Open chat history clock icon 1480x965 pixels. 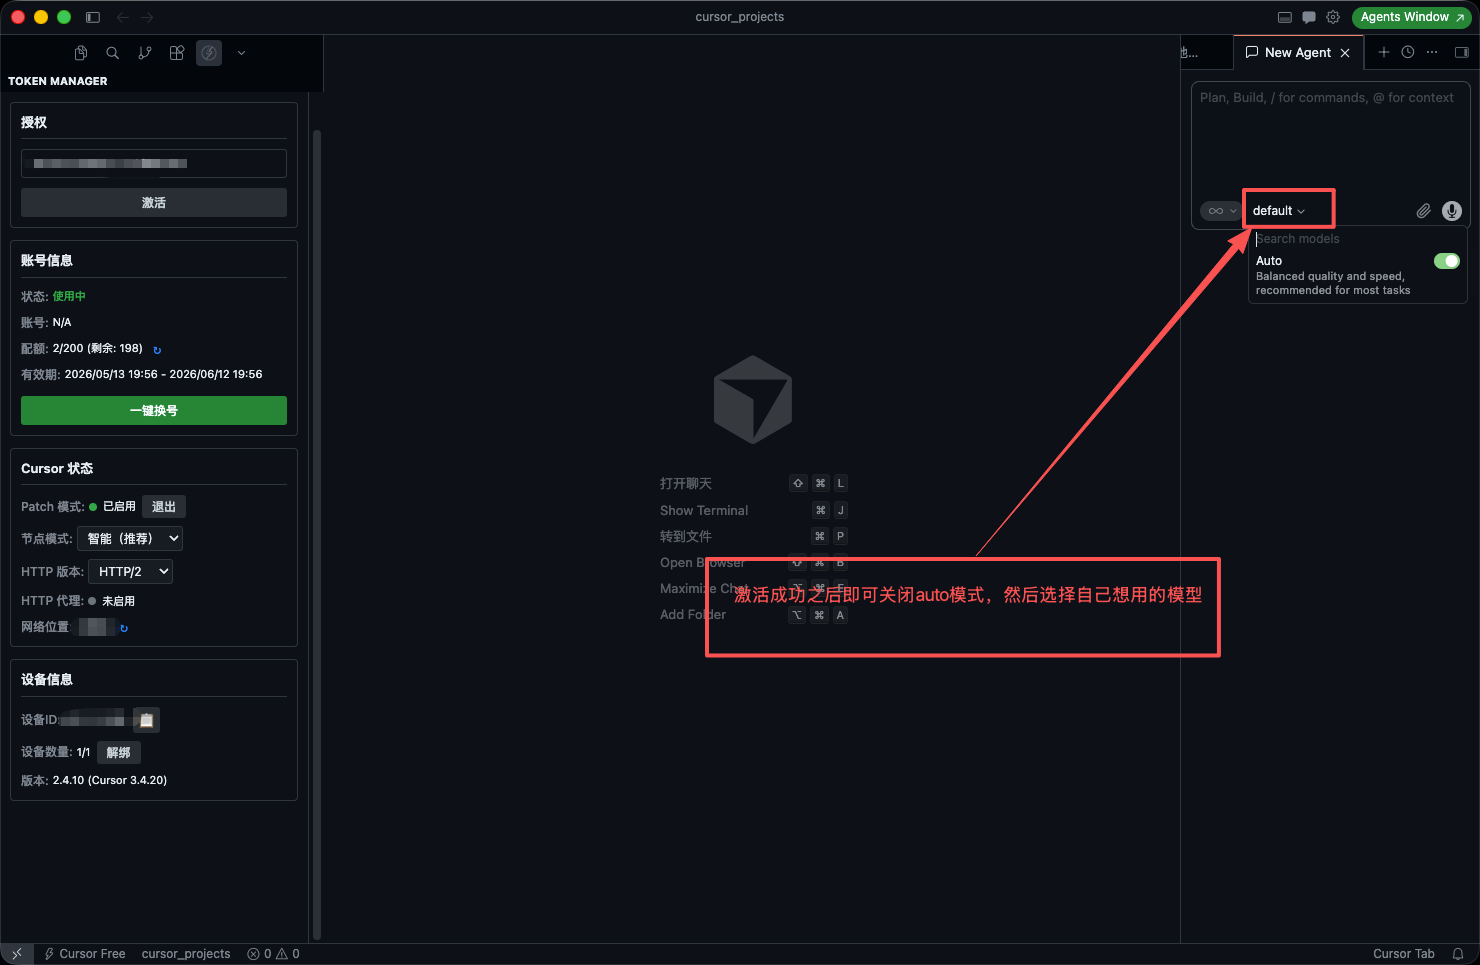coord(1408,52)
